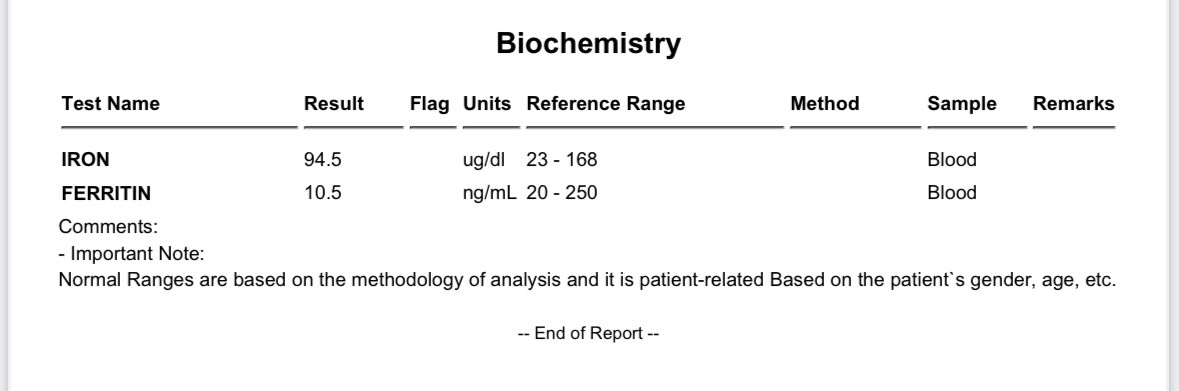Click the Method column header
Viewport: 1179px width, 391px height.
point(825,104)
